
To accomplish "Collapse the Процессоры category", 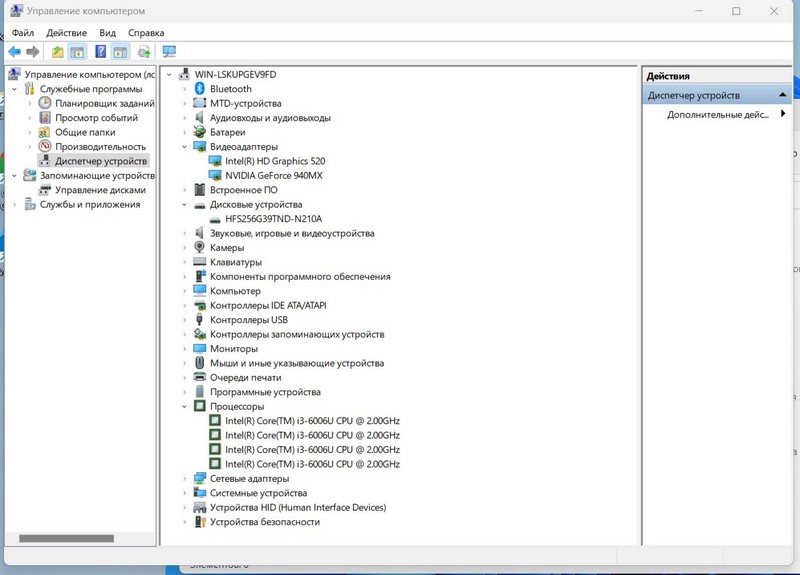I will [185, 407].
